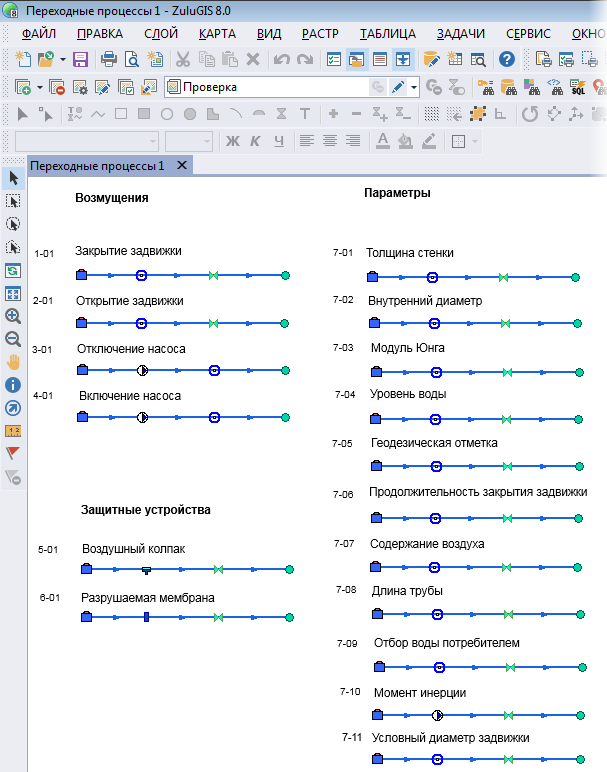Toggle bold text formatting Ж
This screenshot has height=772, width=607.
tap(234, 141)
